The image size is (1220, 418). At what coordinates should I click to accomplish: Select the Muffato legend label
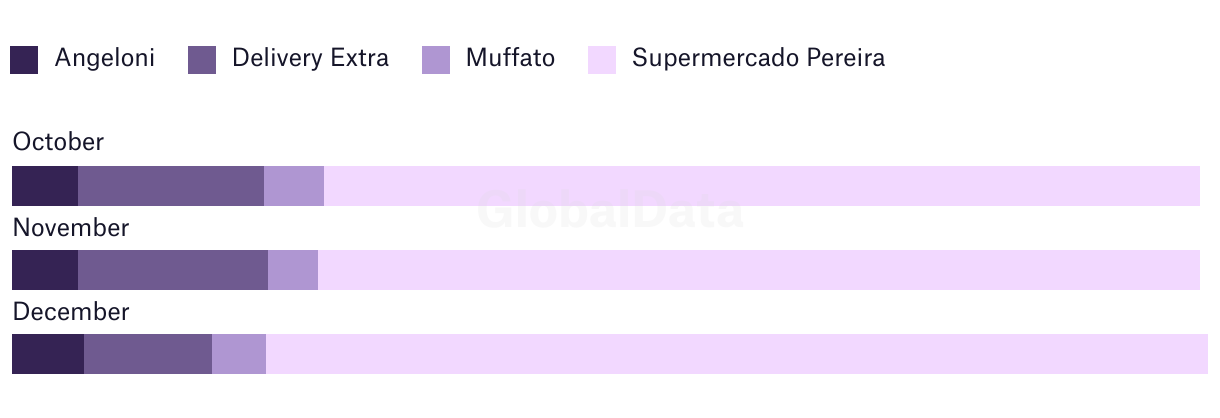(510, 58)
